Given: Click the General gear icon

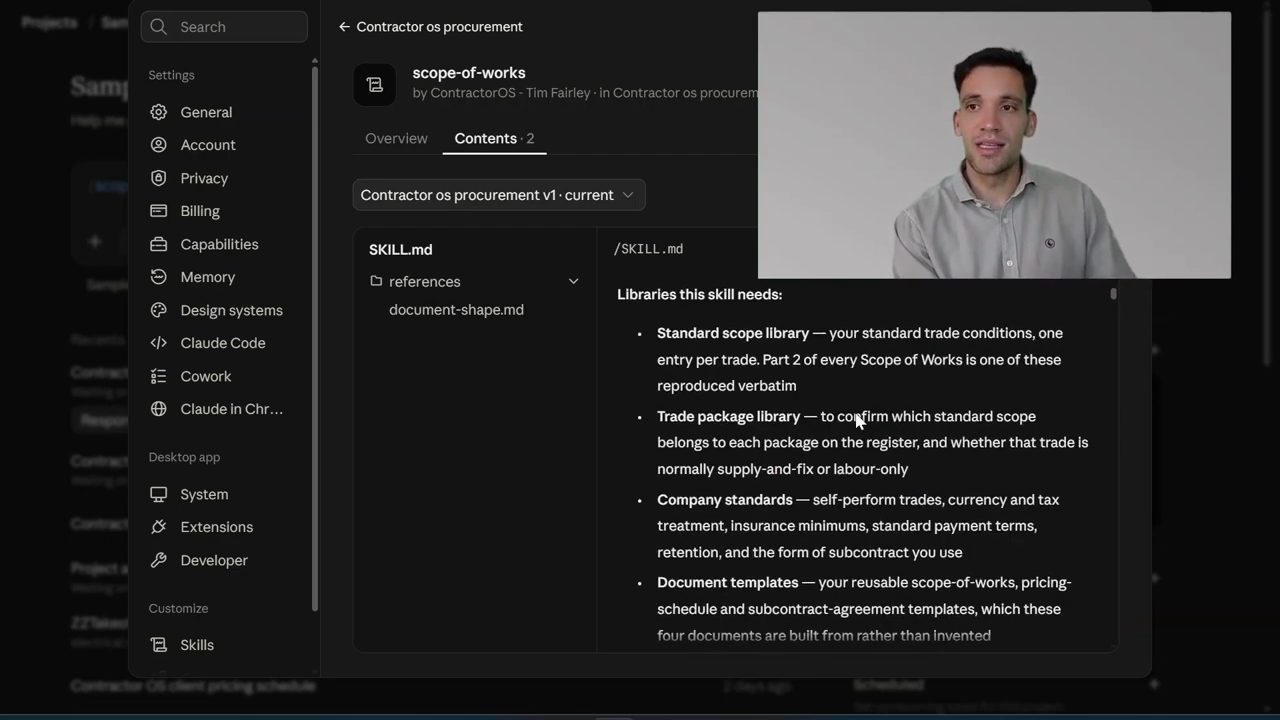Looking at the screenshot, I should point(158,112).
